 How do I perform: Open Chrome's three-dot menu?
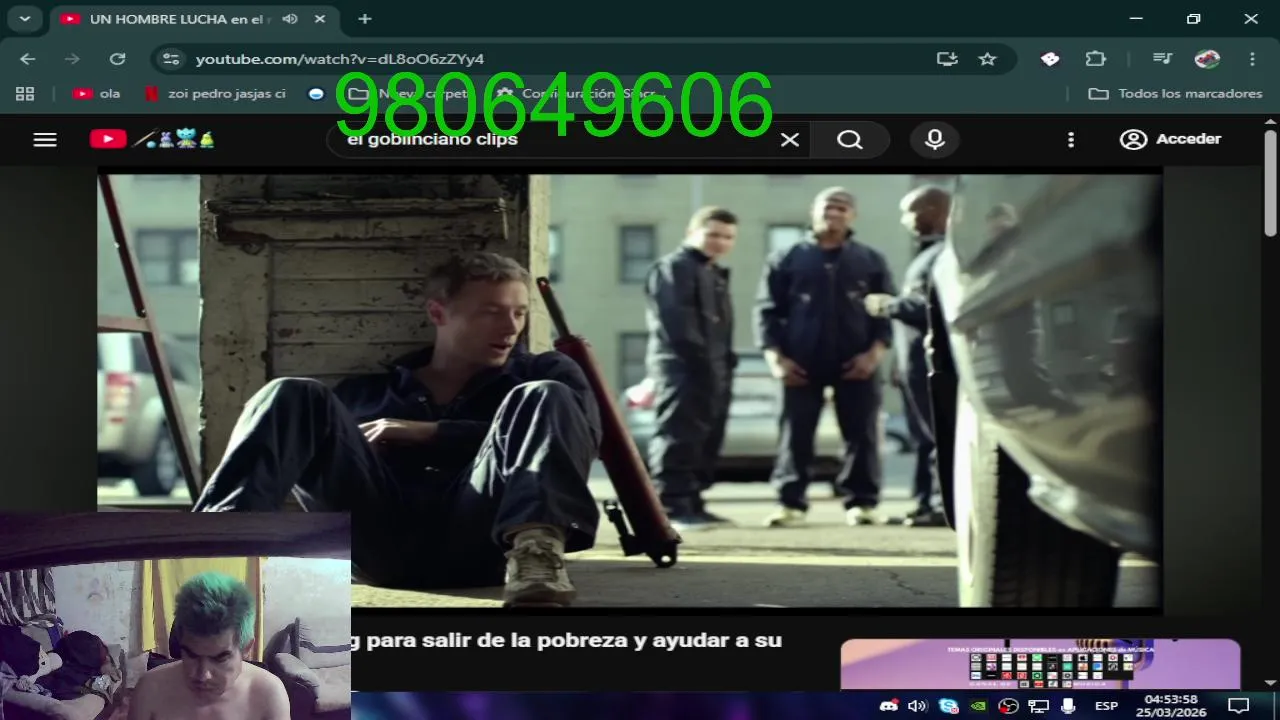click(1252, 59)
